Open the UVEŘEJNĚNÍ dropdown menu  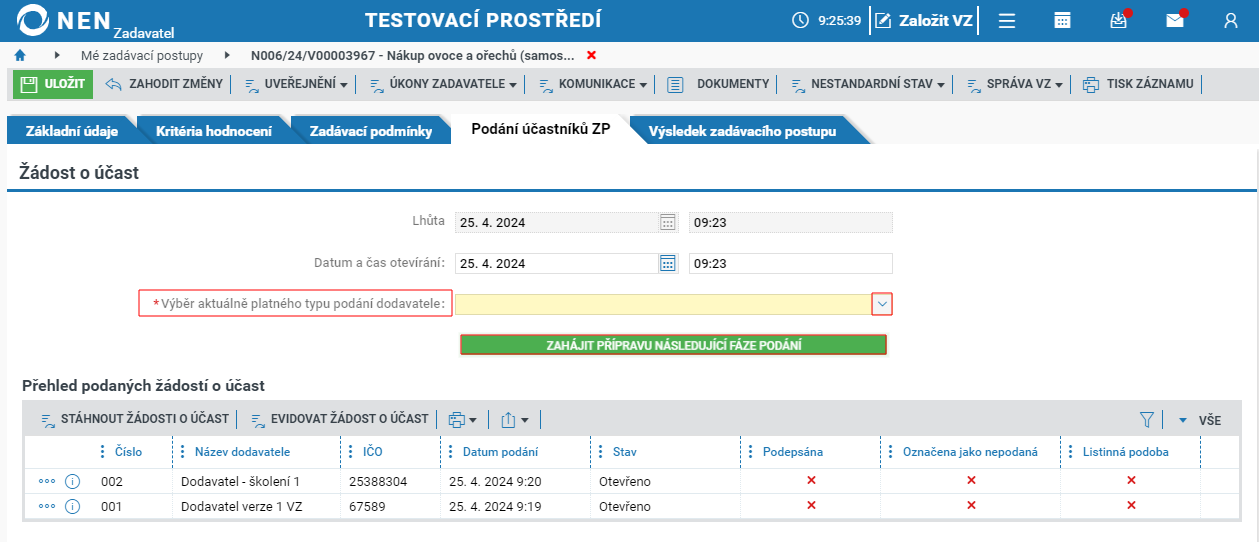296,84
